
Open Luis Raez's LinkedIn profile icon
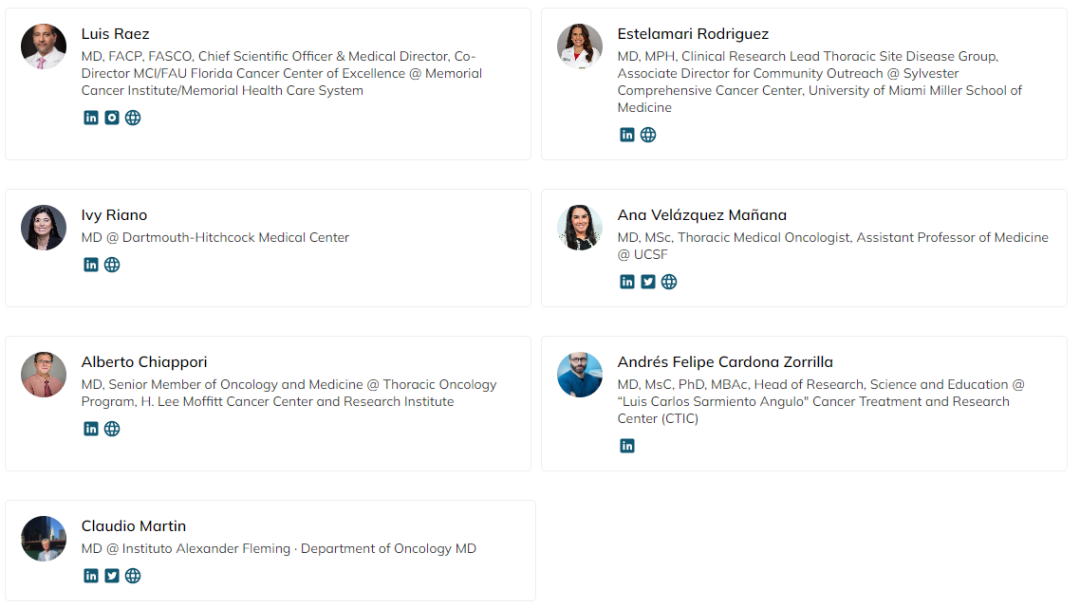tap(91, 118)
